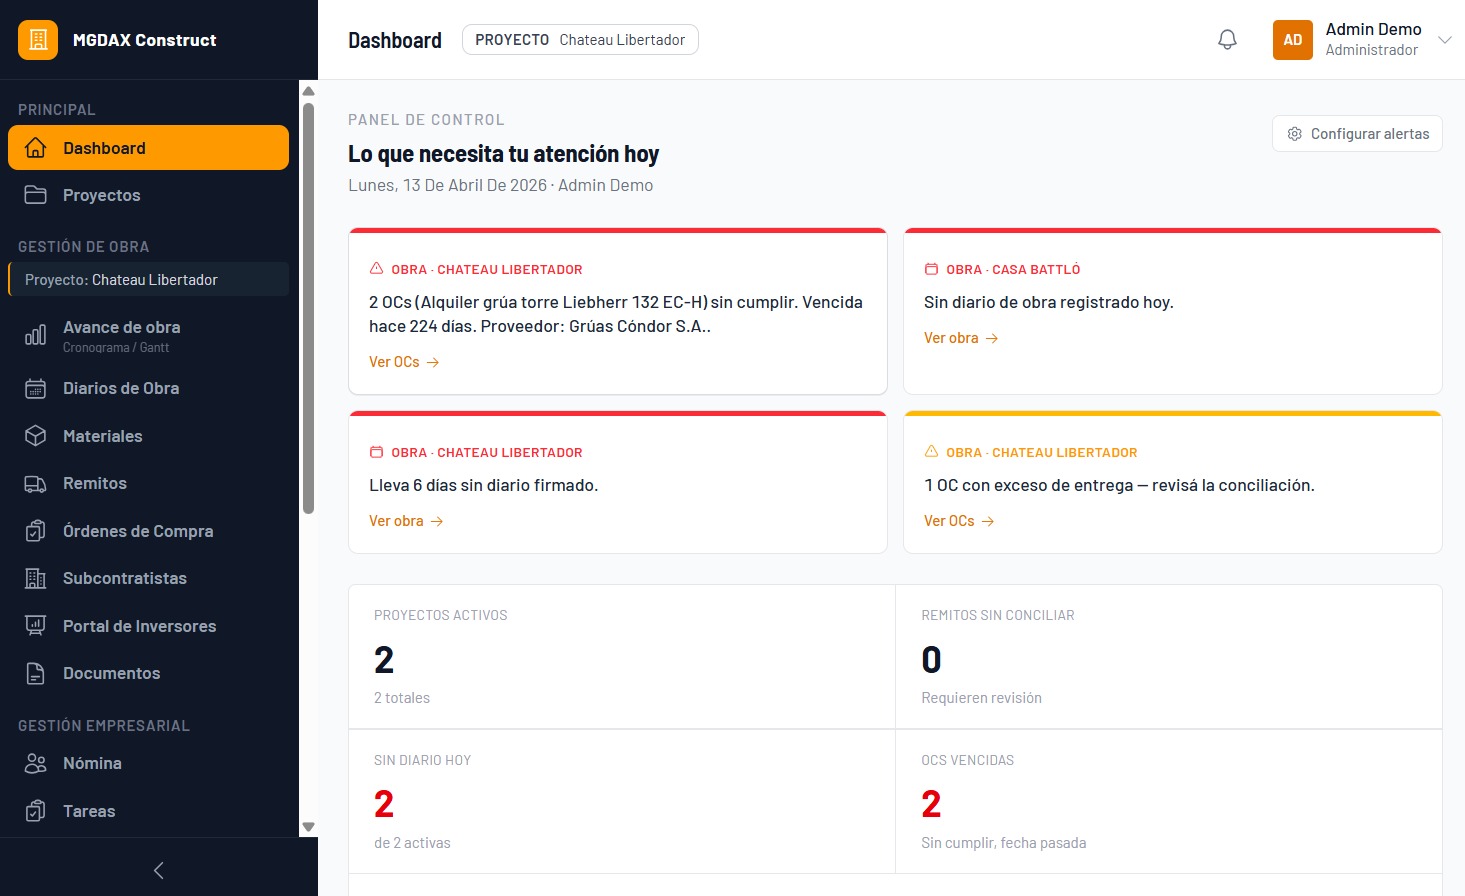1465x896 pixels.
Task: Collapse the sidebar with the left chevron
Action: pyautogui.click(x=158, y=870)
